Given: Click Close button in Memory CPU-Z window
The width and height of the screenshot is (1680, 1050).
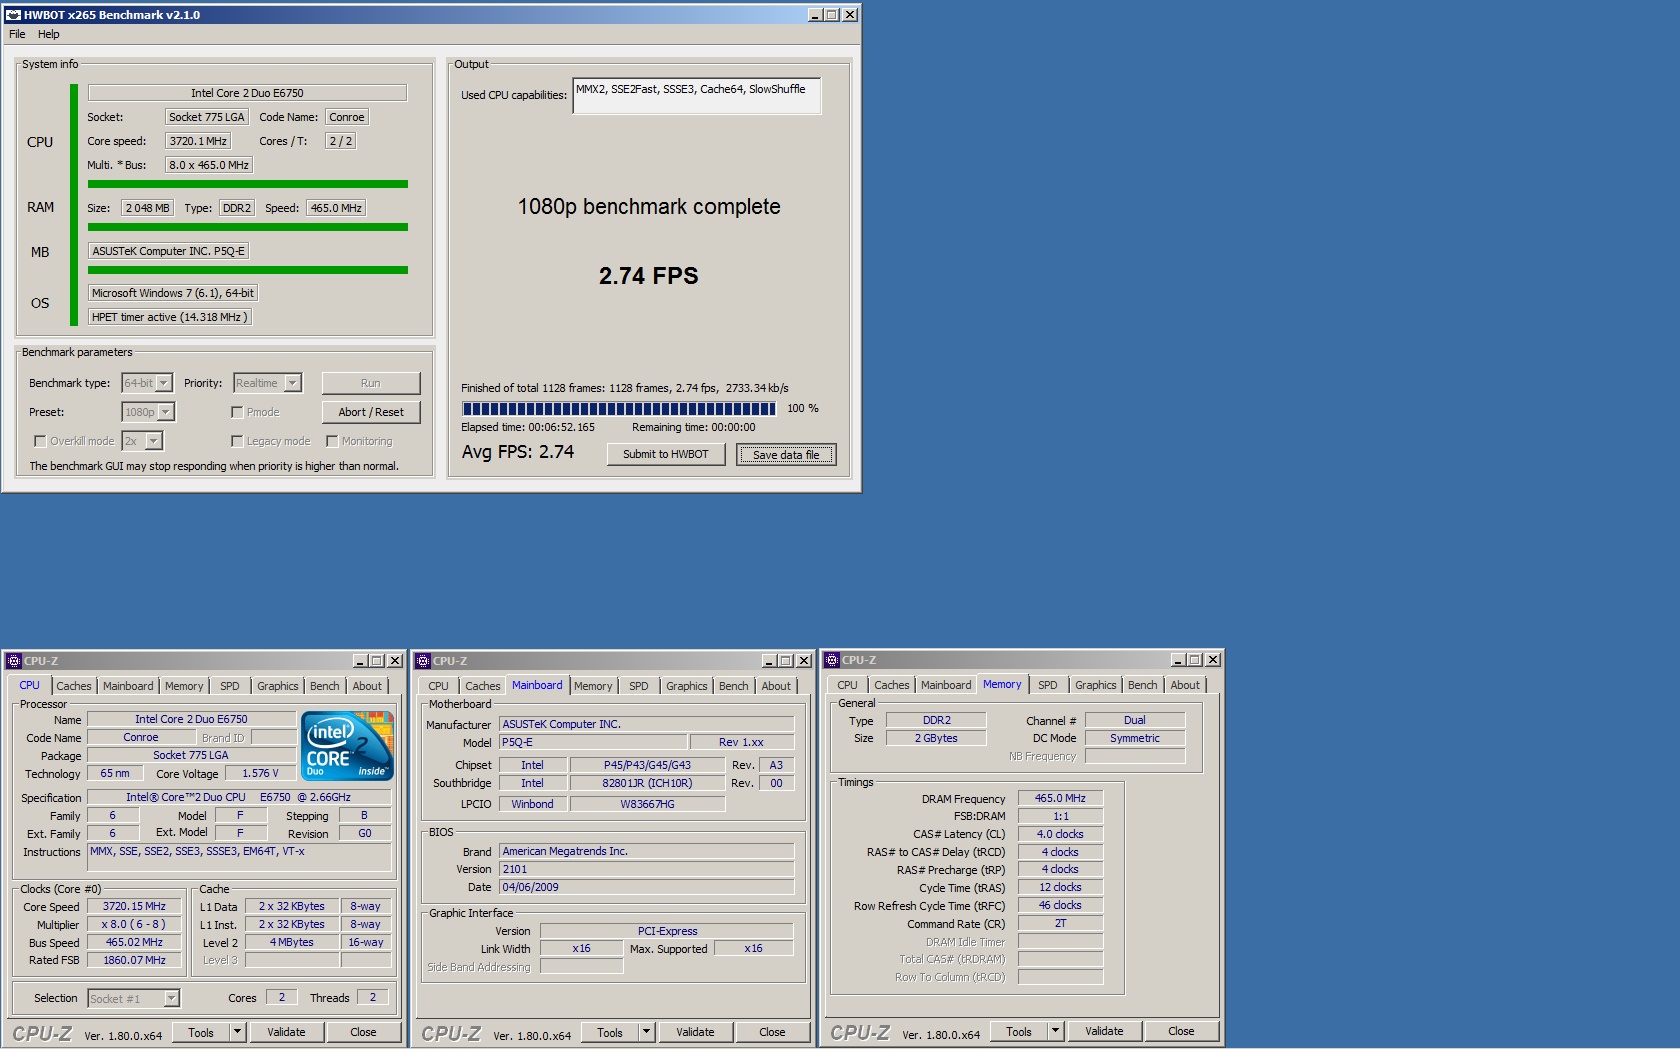Looking at the screenshot, I should point(1181,1031).
